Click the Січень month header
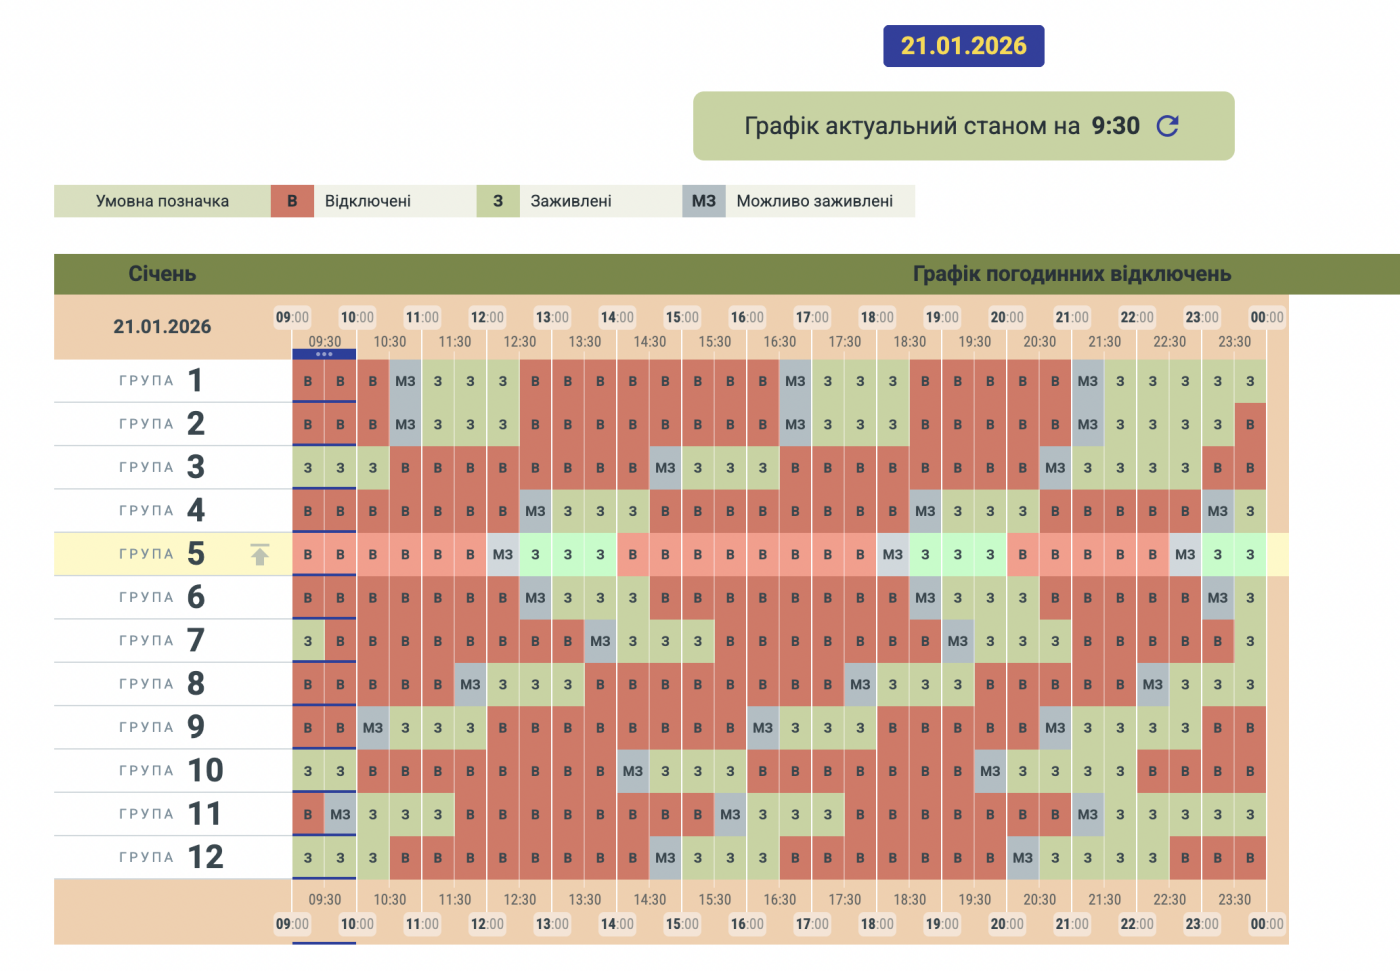This screenshot has width=1400, height=971. (162, 274)
